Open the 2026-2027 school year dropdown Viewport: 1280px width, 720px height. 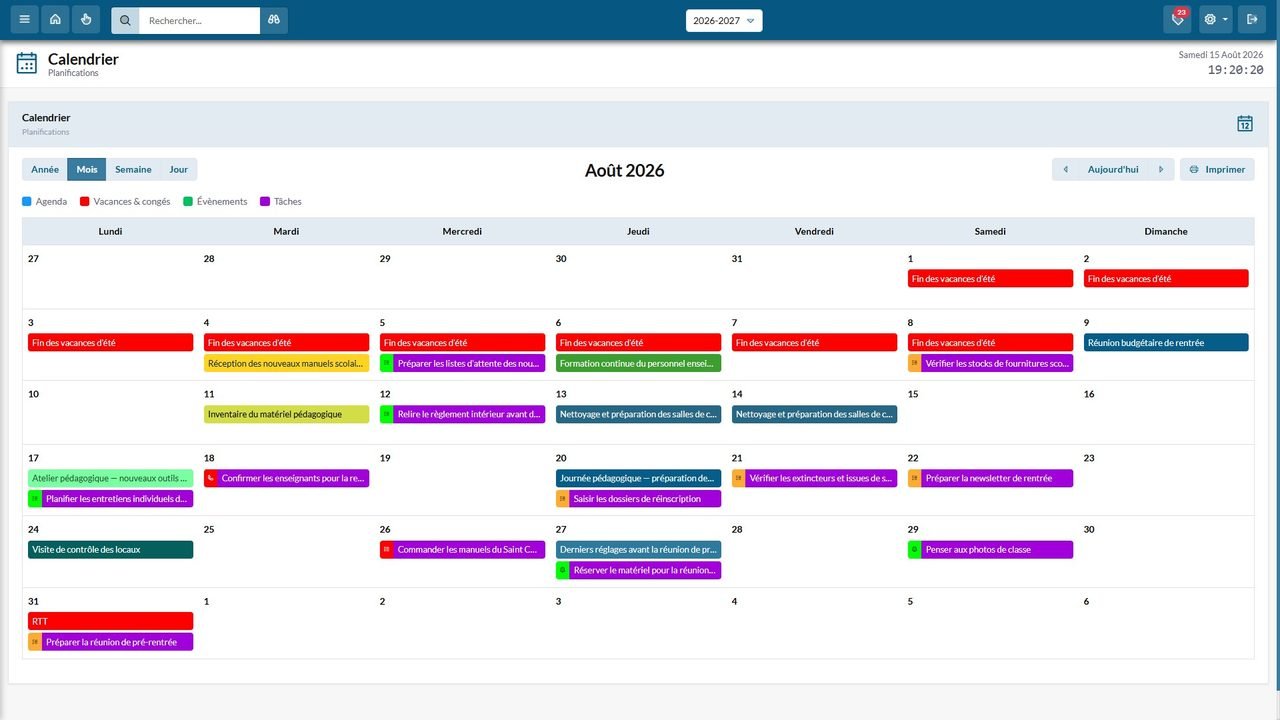click(724, 20)
